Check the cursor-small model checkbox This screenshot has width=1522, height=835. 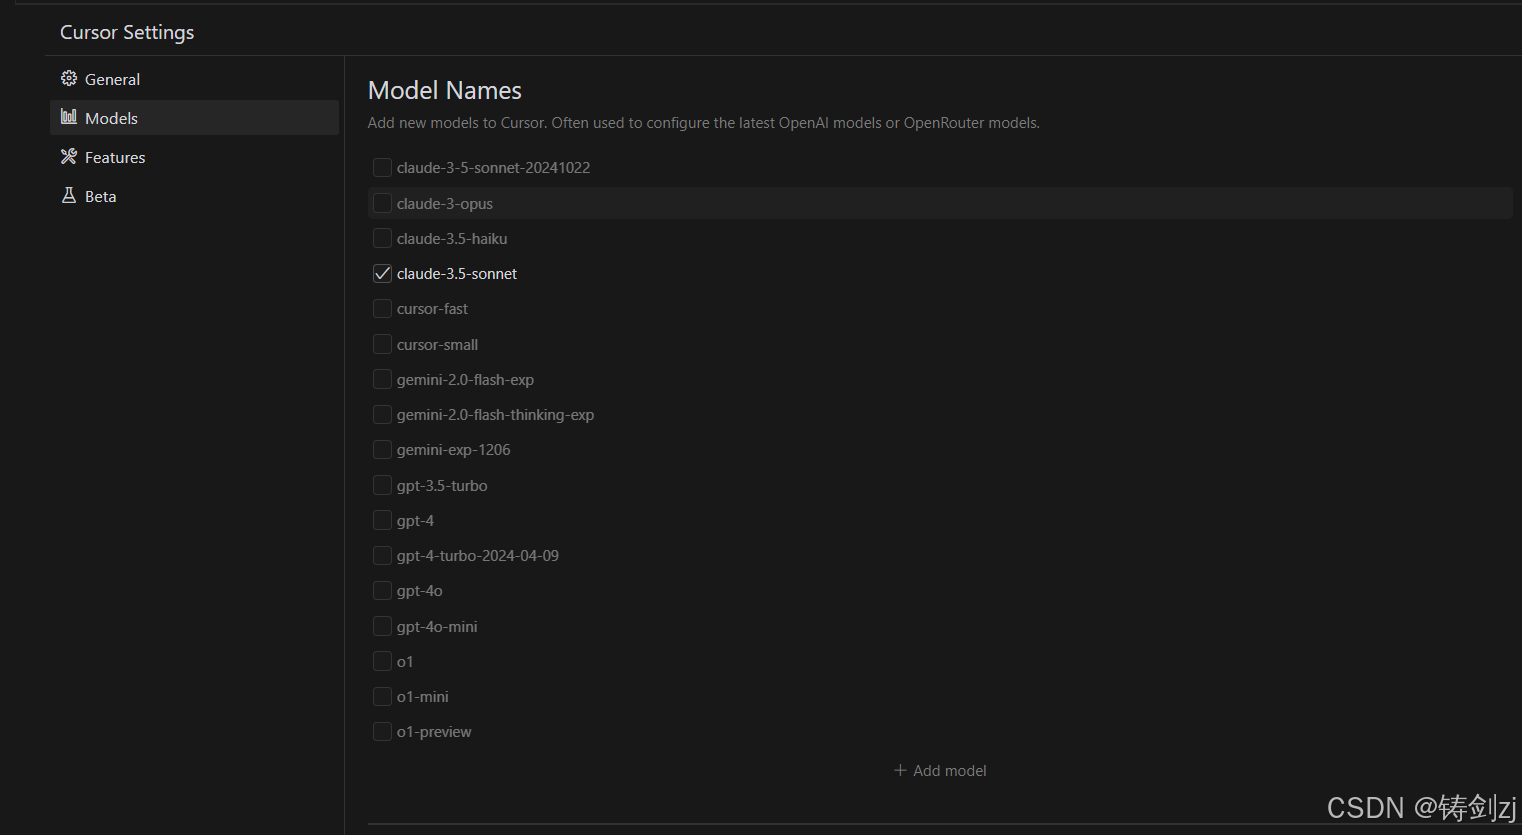click(382, 344)
